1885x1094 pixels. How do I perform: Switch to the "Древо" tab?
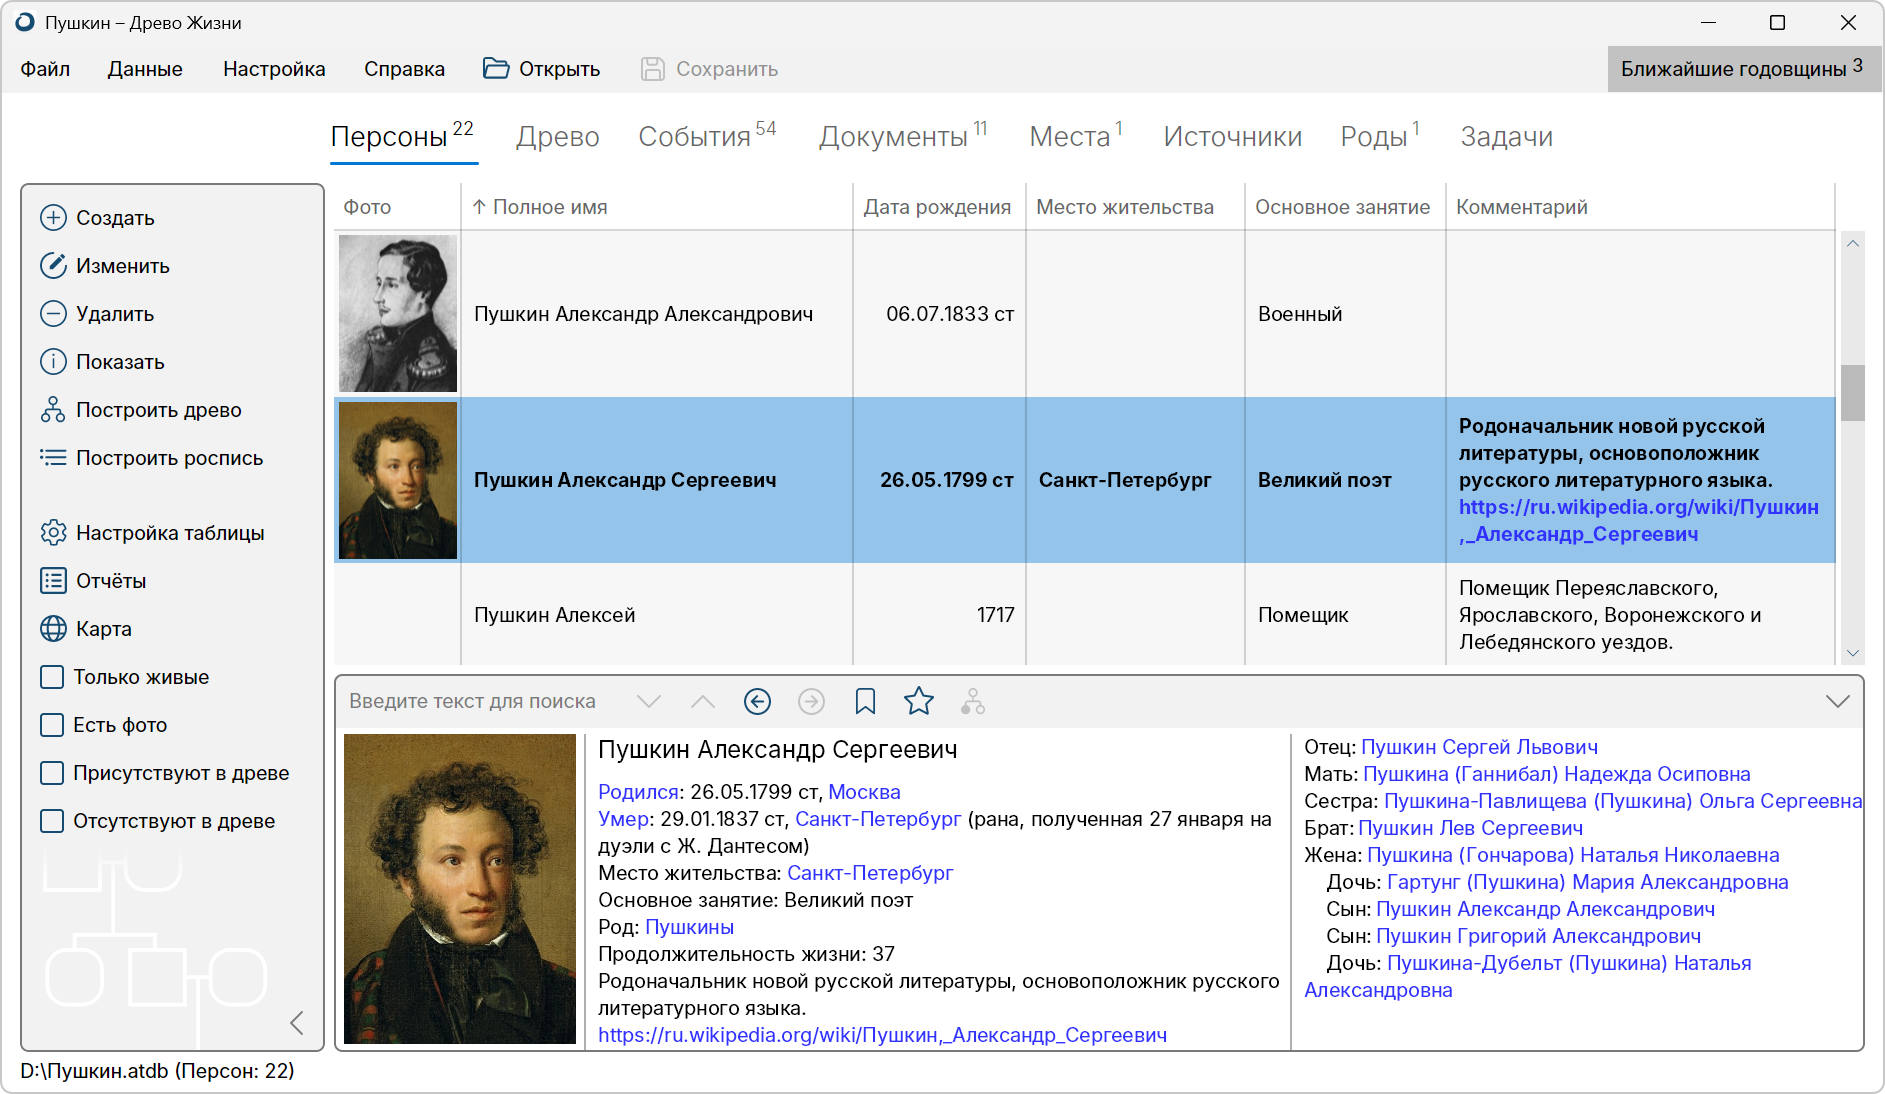tap(557, 137)
